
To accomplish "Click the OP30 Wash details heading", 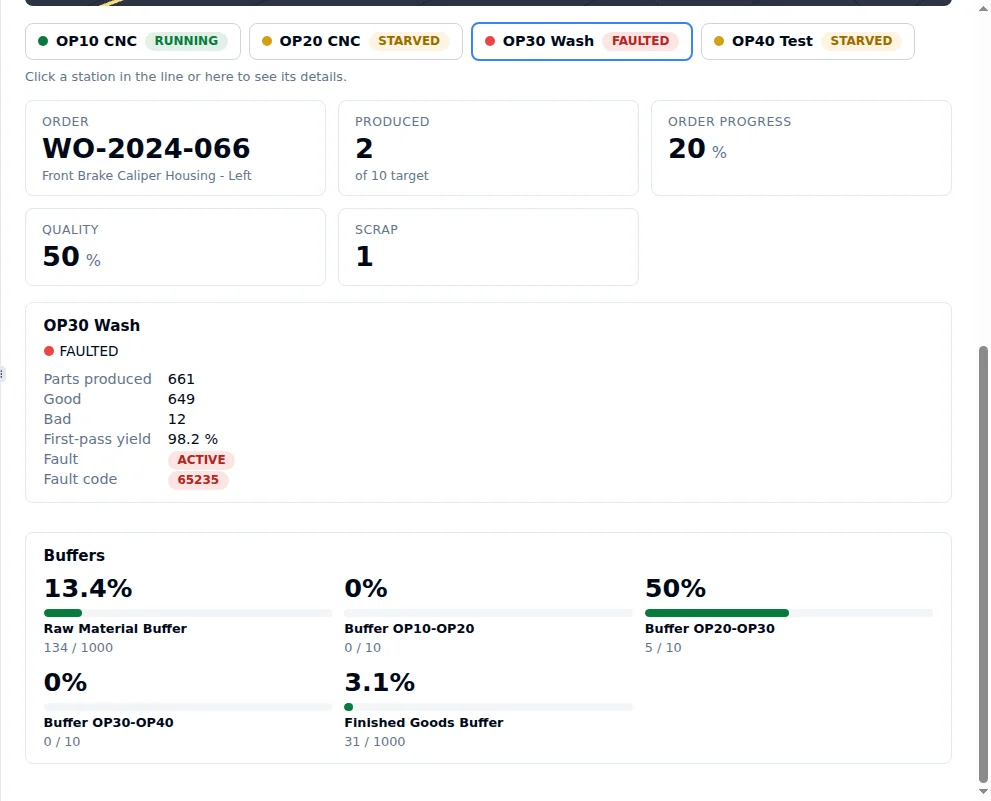I will pyautogui.click(x=92, y=326).
